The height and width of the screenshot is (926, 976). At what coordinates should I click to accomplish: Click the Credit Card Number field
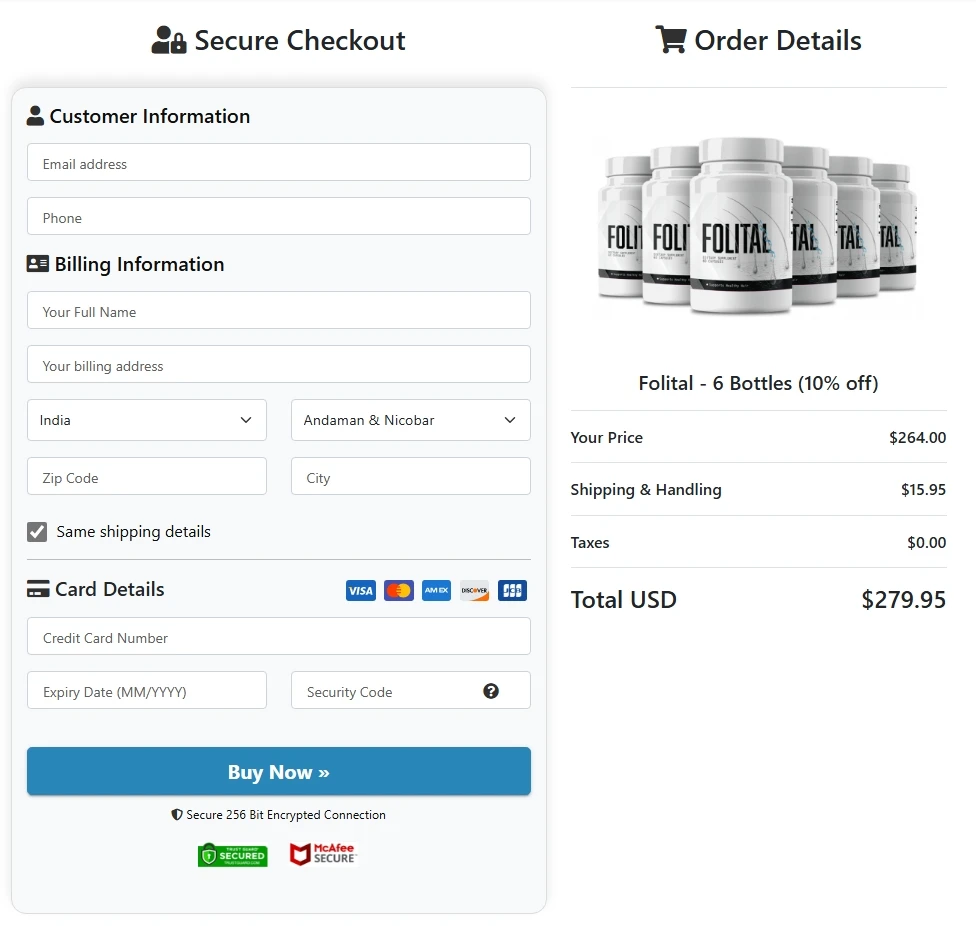pyautogui.click(x=278, y=636)
